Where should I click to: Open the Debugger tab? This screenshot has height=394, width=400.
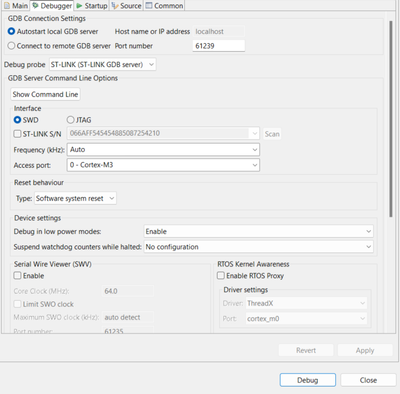52,6
